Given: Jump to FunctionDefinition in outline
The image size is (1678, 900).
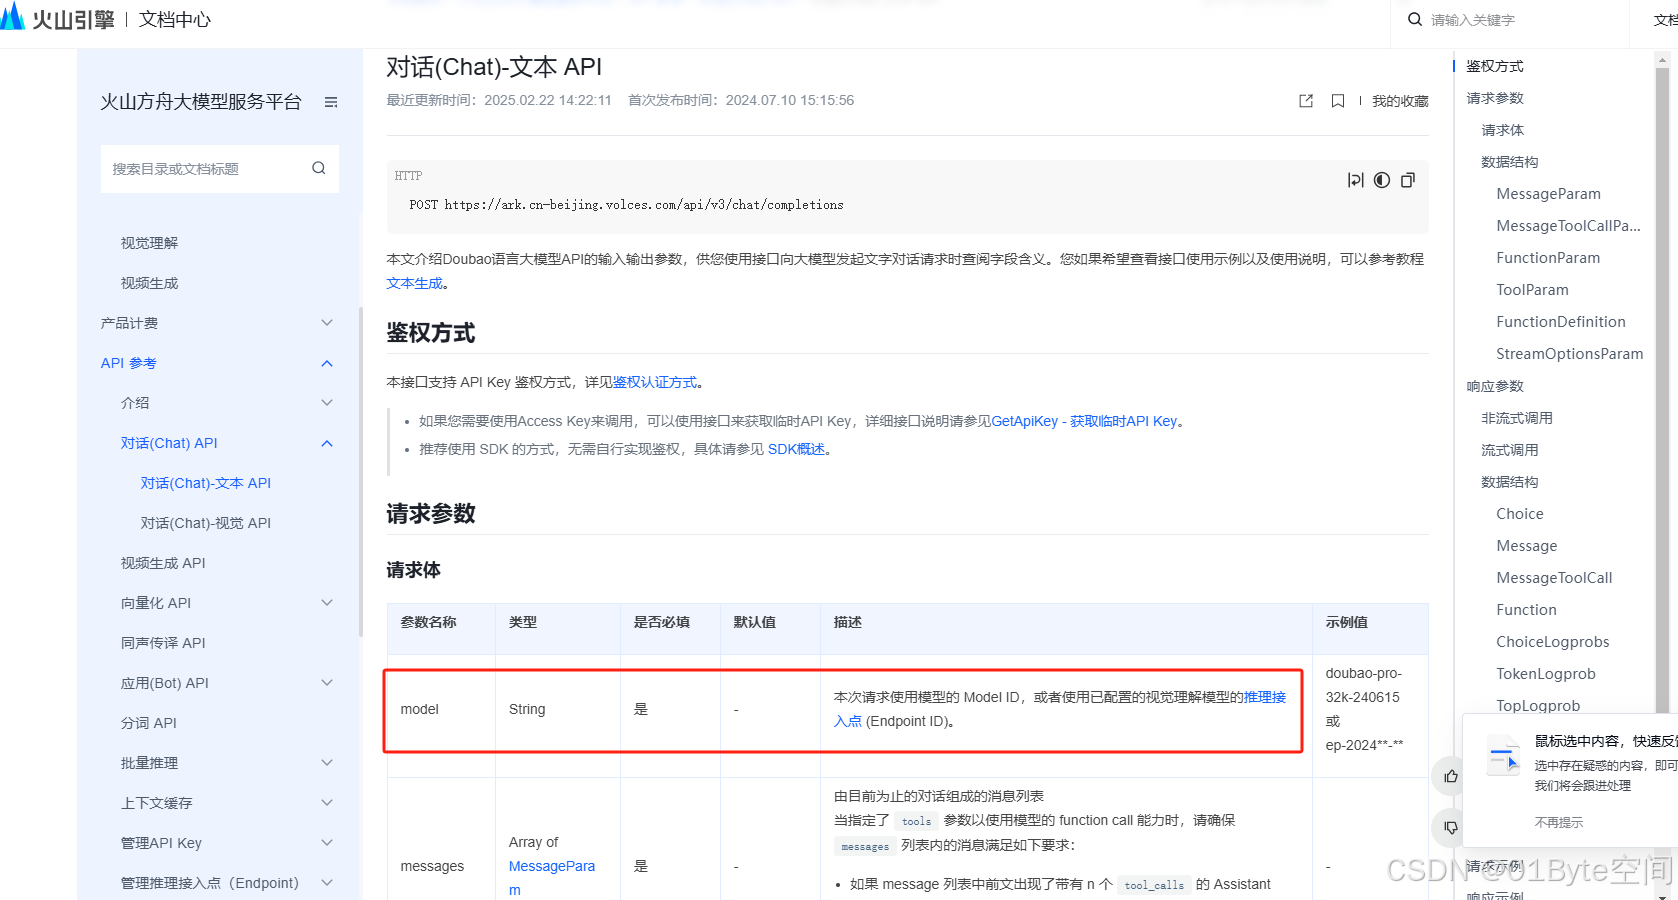Looking at the screenshot, I should point(1561,322).
